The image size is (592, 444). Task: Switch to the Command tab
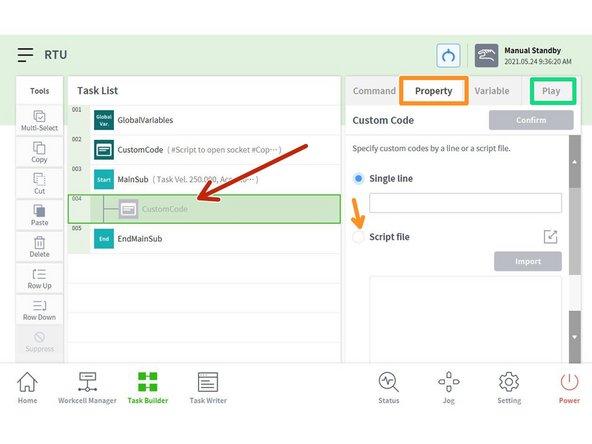tap(374, 91)
